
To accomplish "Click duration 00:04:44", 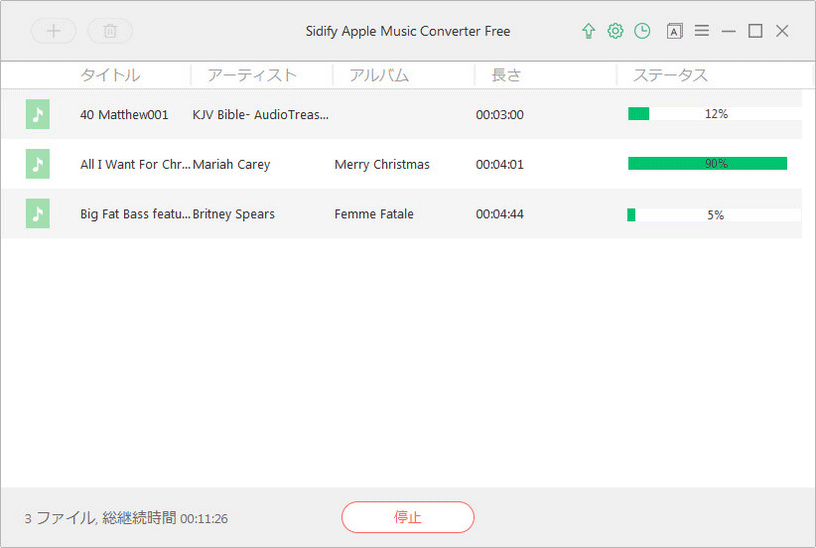I will pyautogui.click(x=500, y=214).
